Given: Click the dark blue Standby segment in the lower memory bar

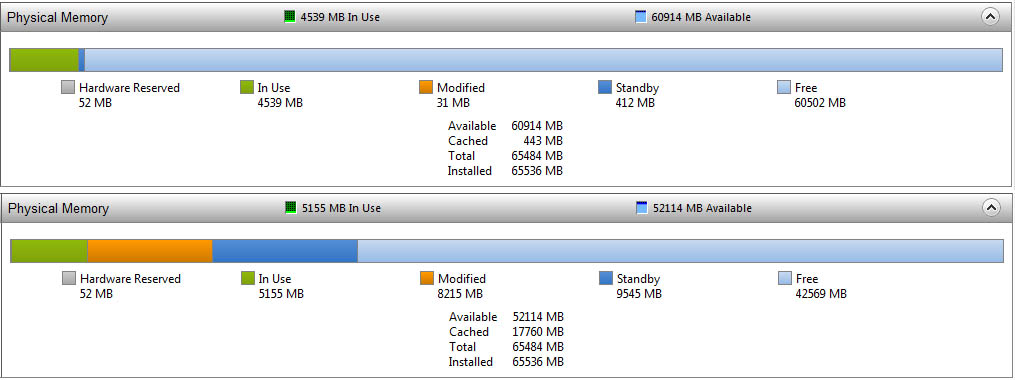Looking at the screenshot, I should click(x=285, y=251).
